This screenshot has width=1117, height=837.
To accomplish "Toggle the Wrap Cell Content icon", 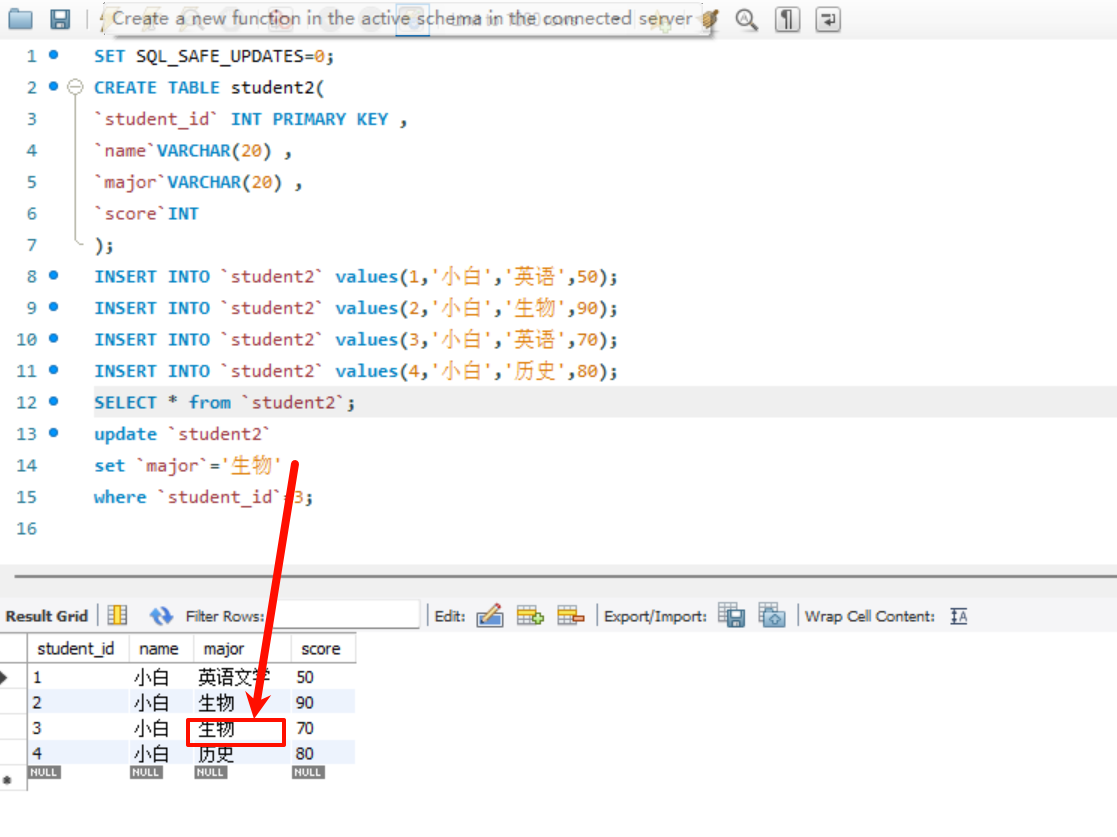I will tap(959, 616).
